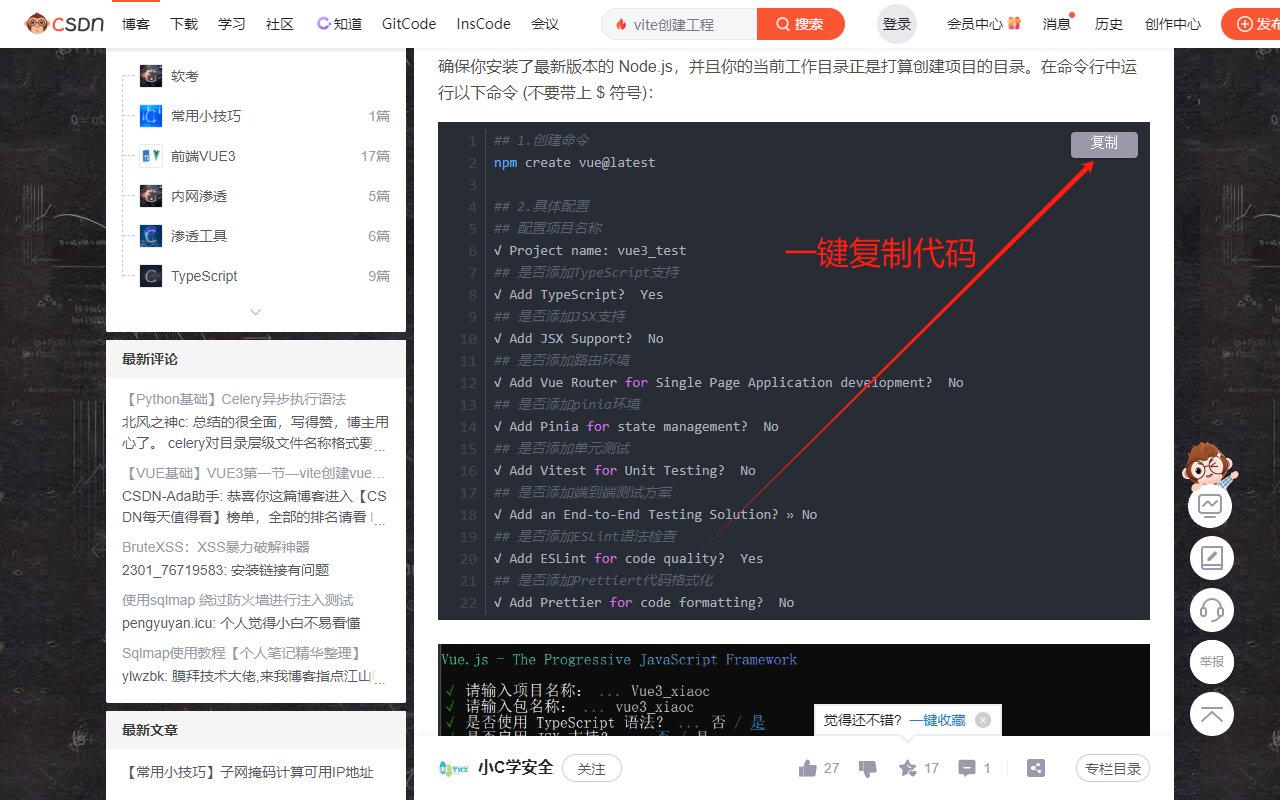Share the article using the share icon
Image resolution: width=1280 pixels, height=800 pixels.
click(1035, 768)
